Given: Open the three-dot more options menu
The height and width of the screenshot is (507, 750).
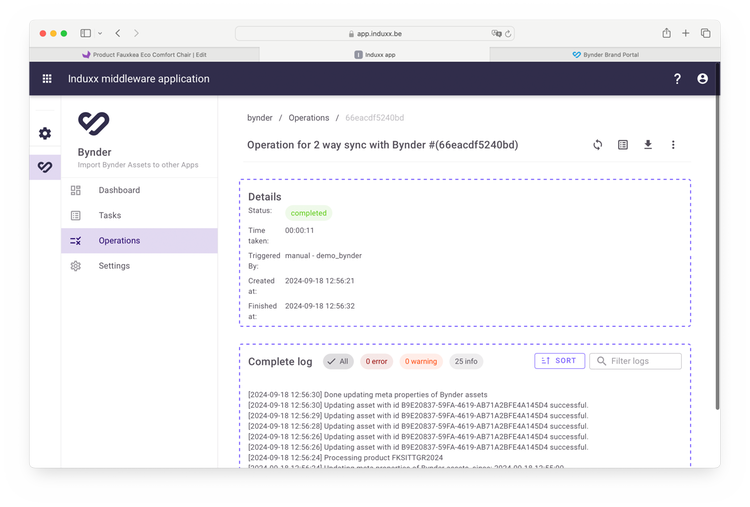Looking at the screenshot, I should pos(673,144).
